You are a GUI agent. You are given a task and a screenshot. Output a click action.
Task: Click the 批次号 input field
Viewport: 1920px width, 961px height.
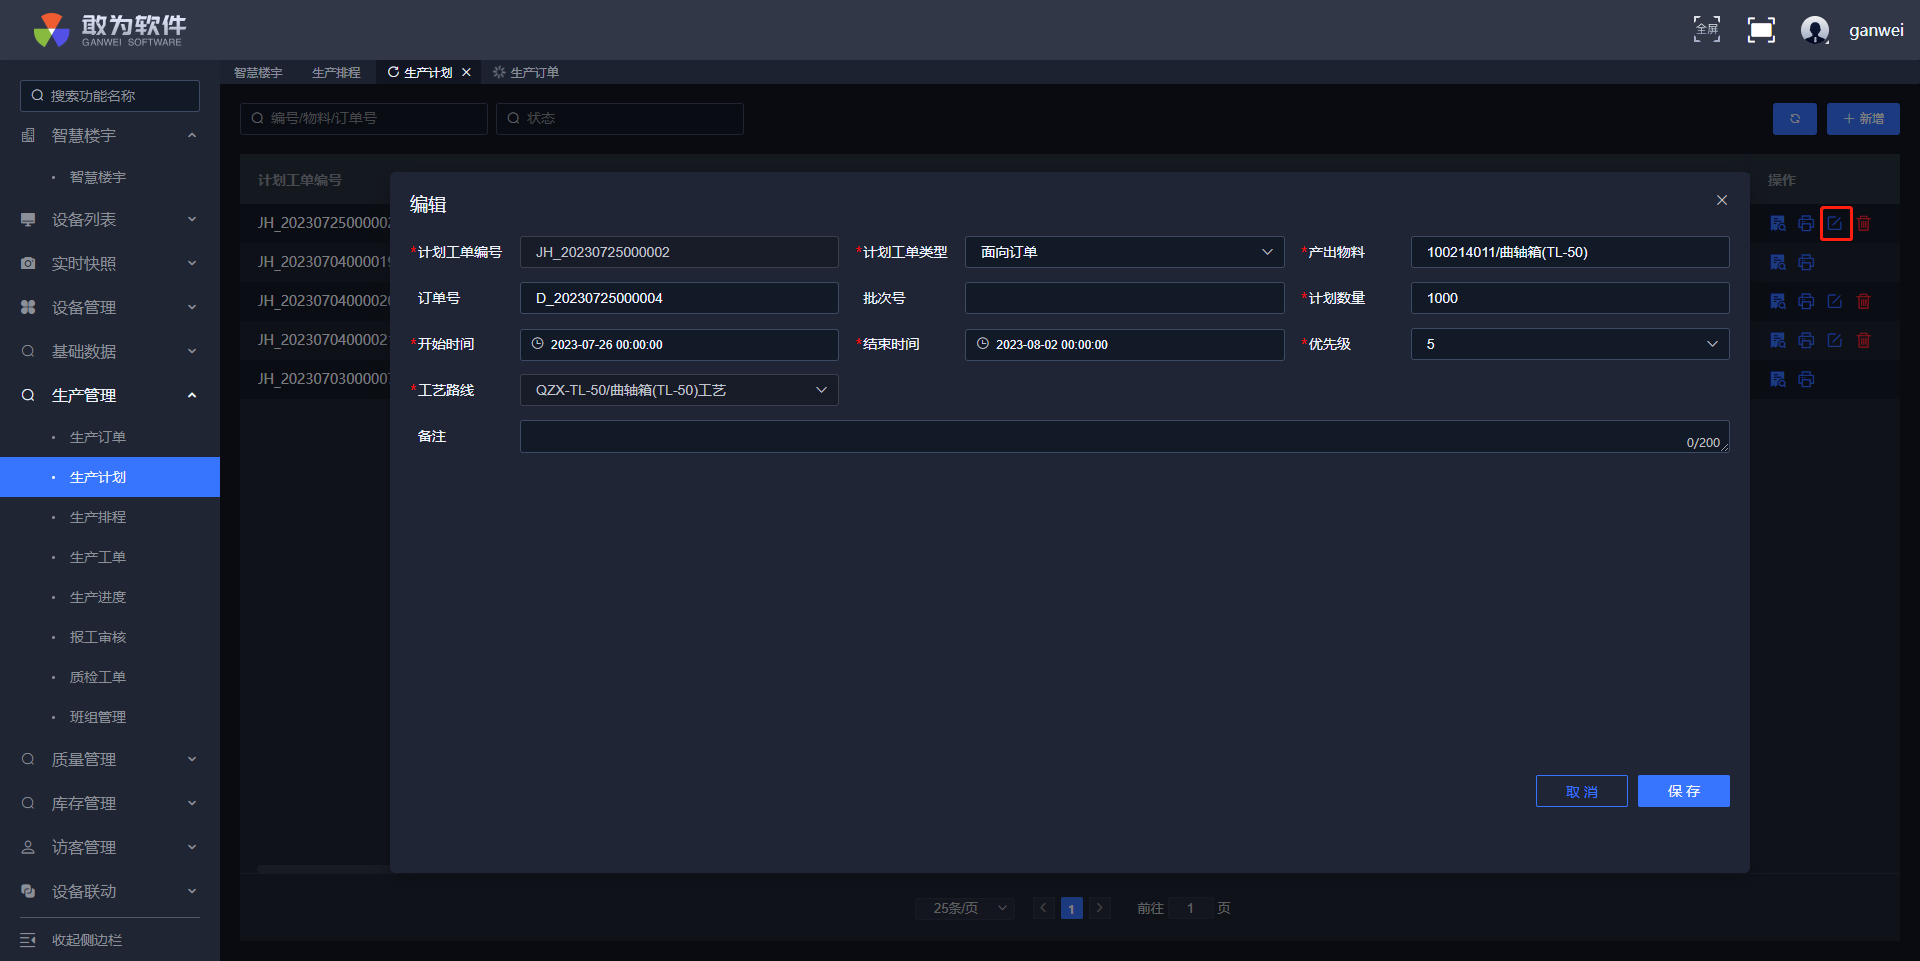pos(1124,298)
